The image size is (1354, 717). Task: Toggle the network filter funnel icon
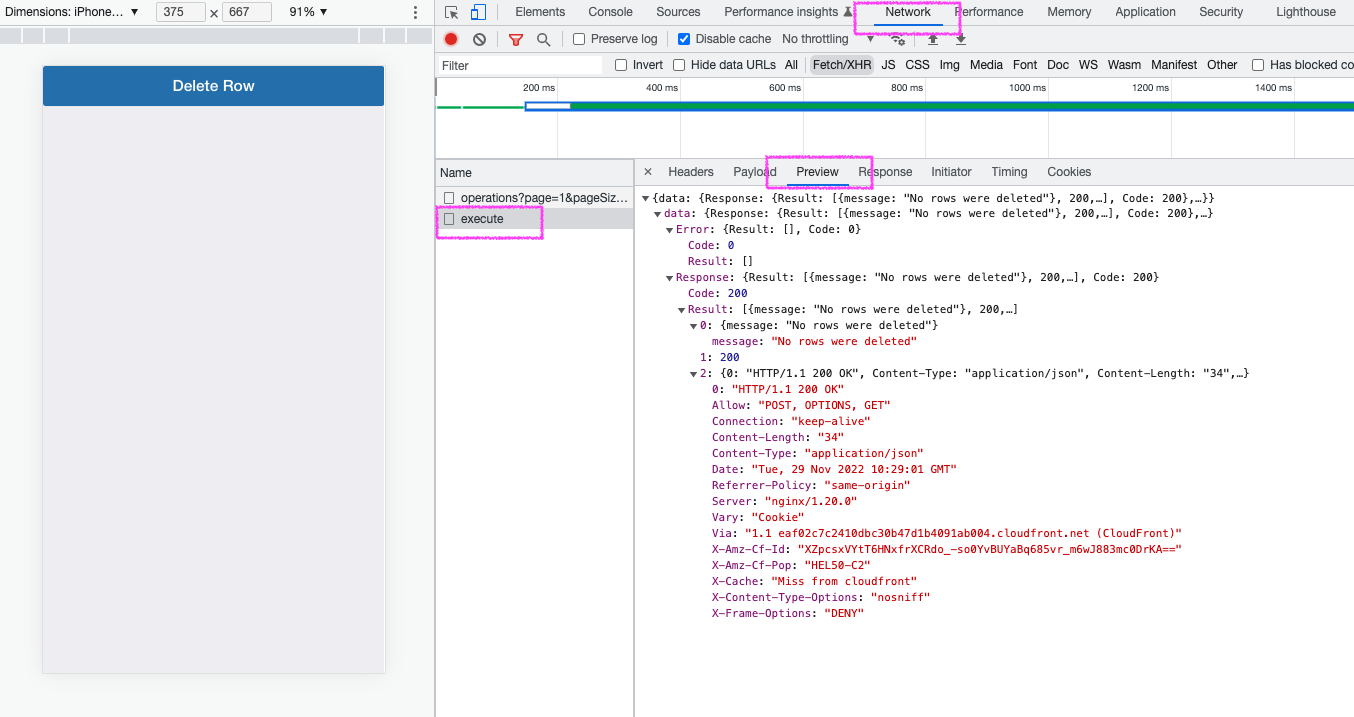(516, 39)
